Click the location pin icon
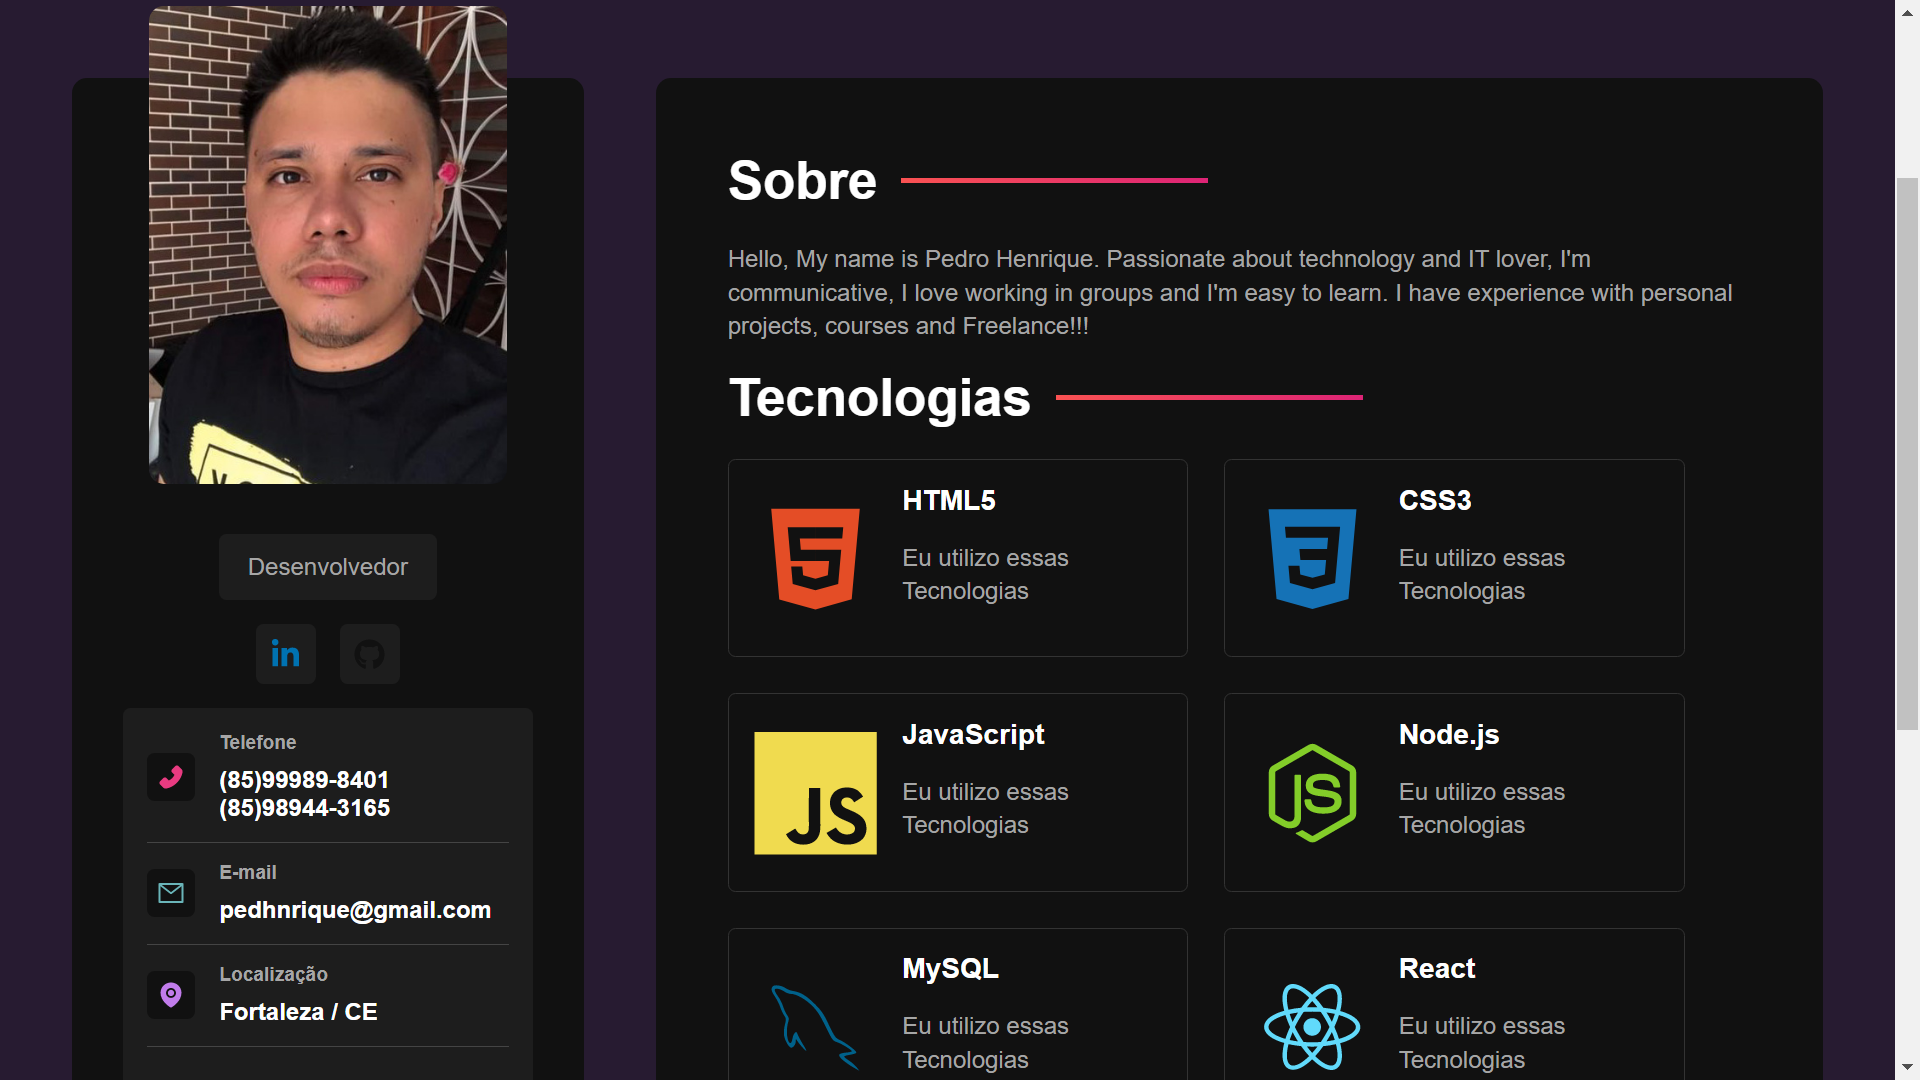The width and height of the screenshot is (1920, 1080). tap(171, 995)
